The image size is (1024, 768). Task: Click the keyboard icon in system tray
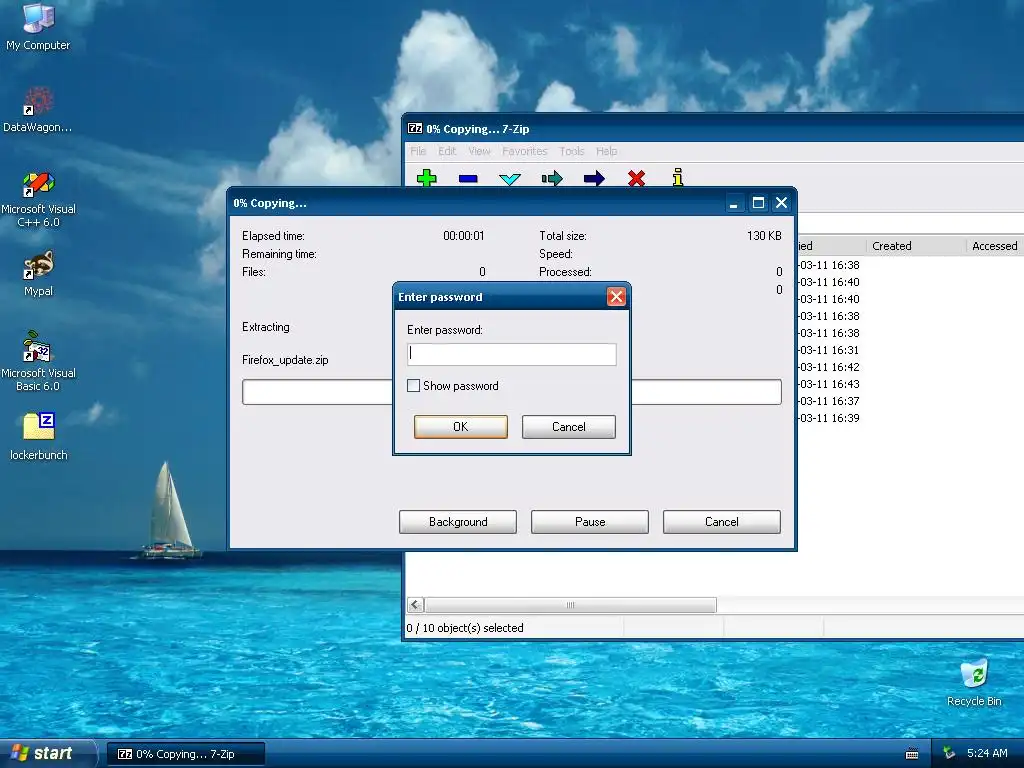pyautogui.click(x=912, y=754)
